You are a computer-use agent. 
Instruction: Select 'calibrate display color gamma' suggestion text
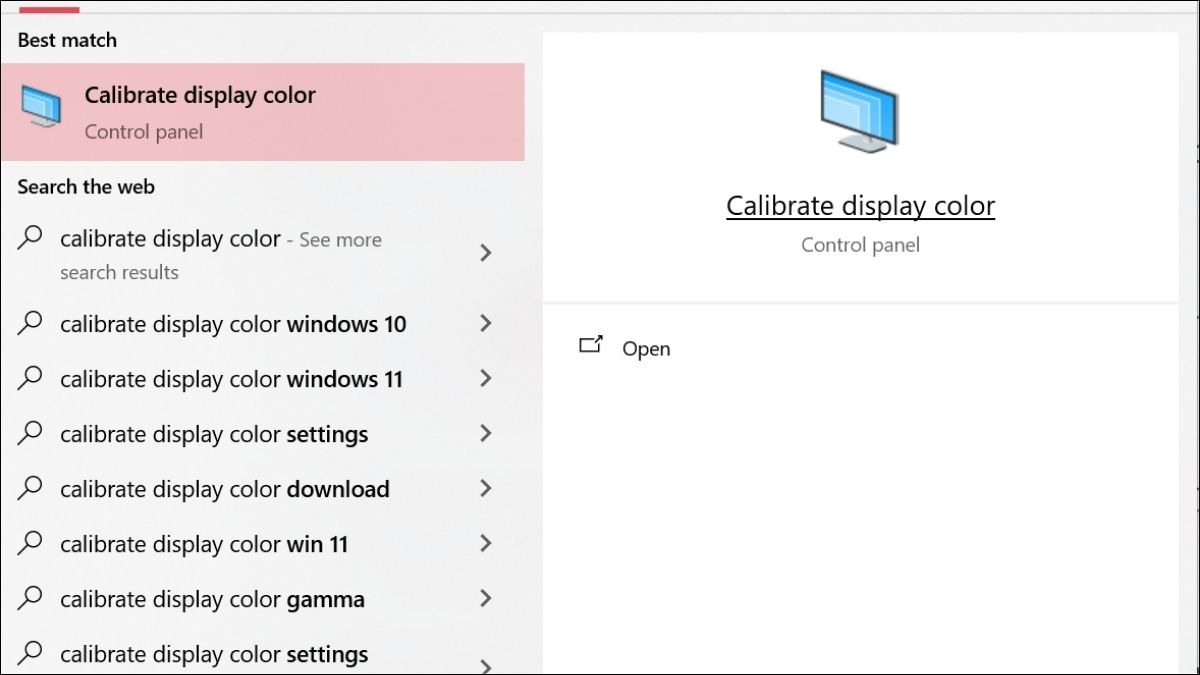coord(212,600)
